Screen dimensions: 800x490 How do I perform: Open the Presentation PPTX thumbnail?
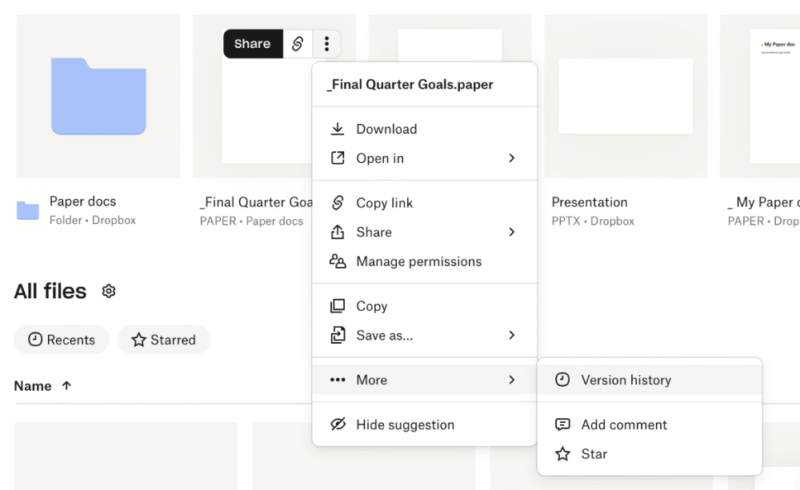point(625,95)
